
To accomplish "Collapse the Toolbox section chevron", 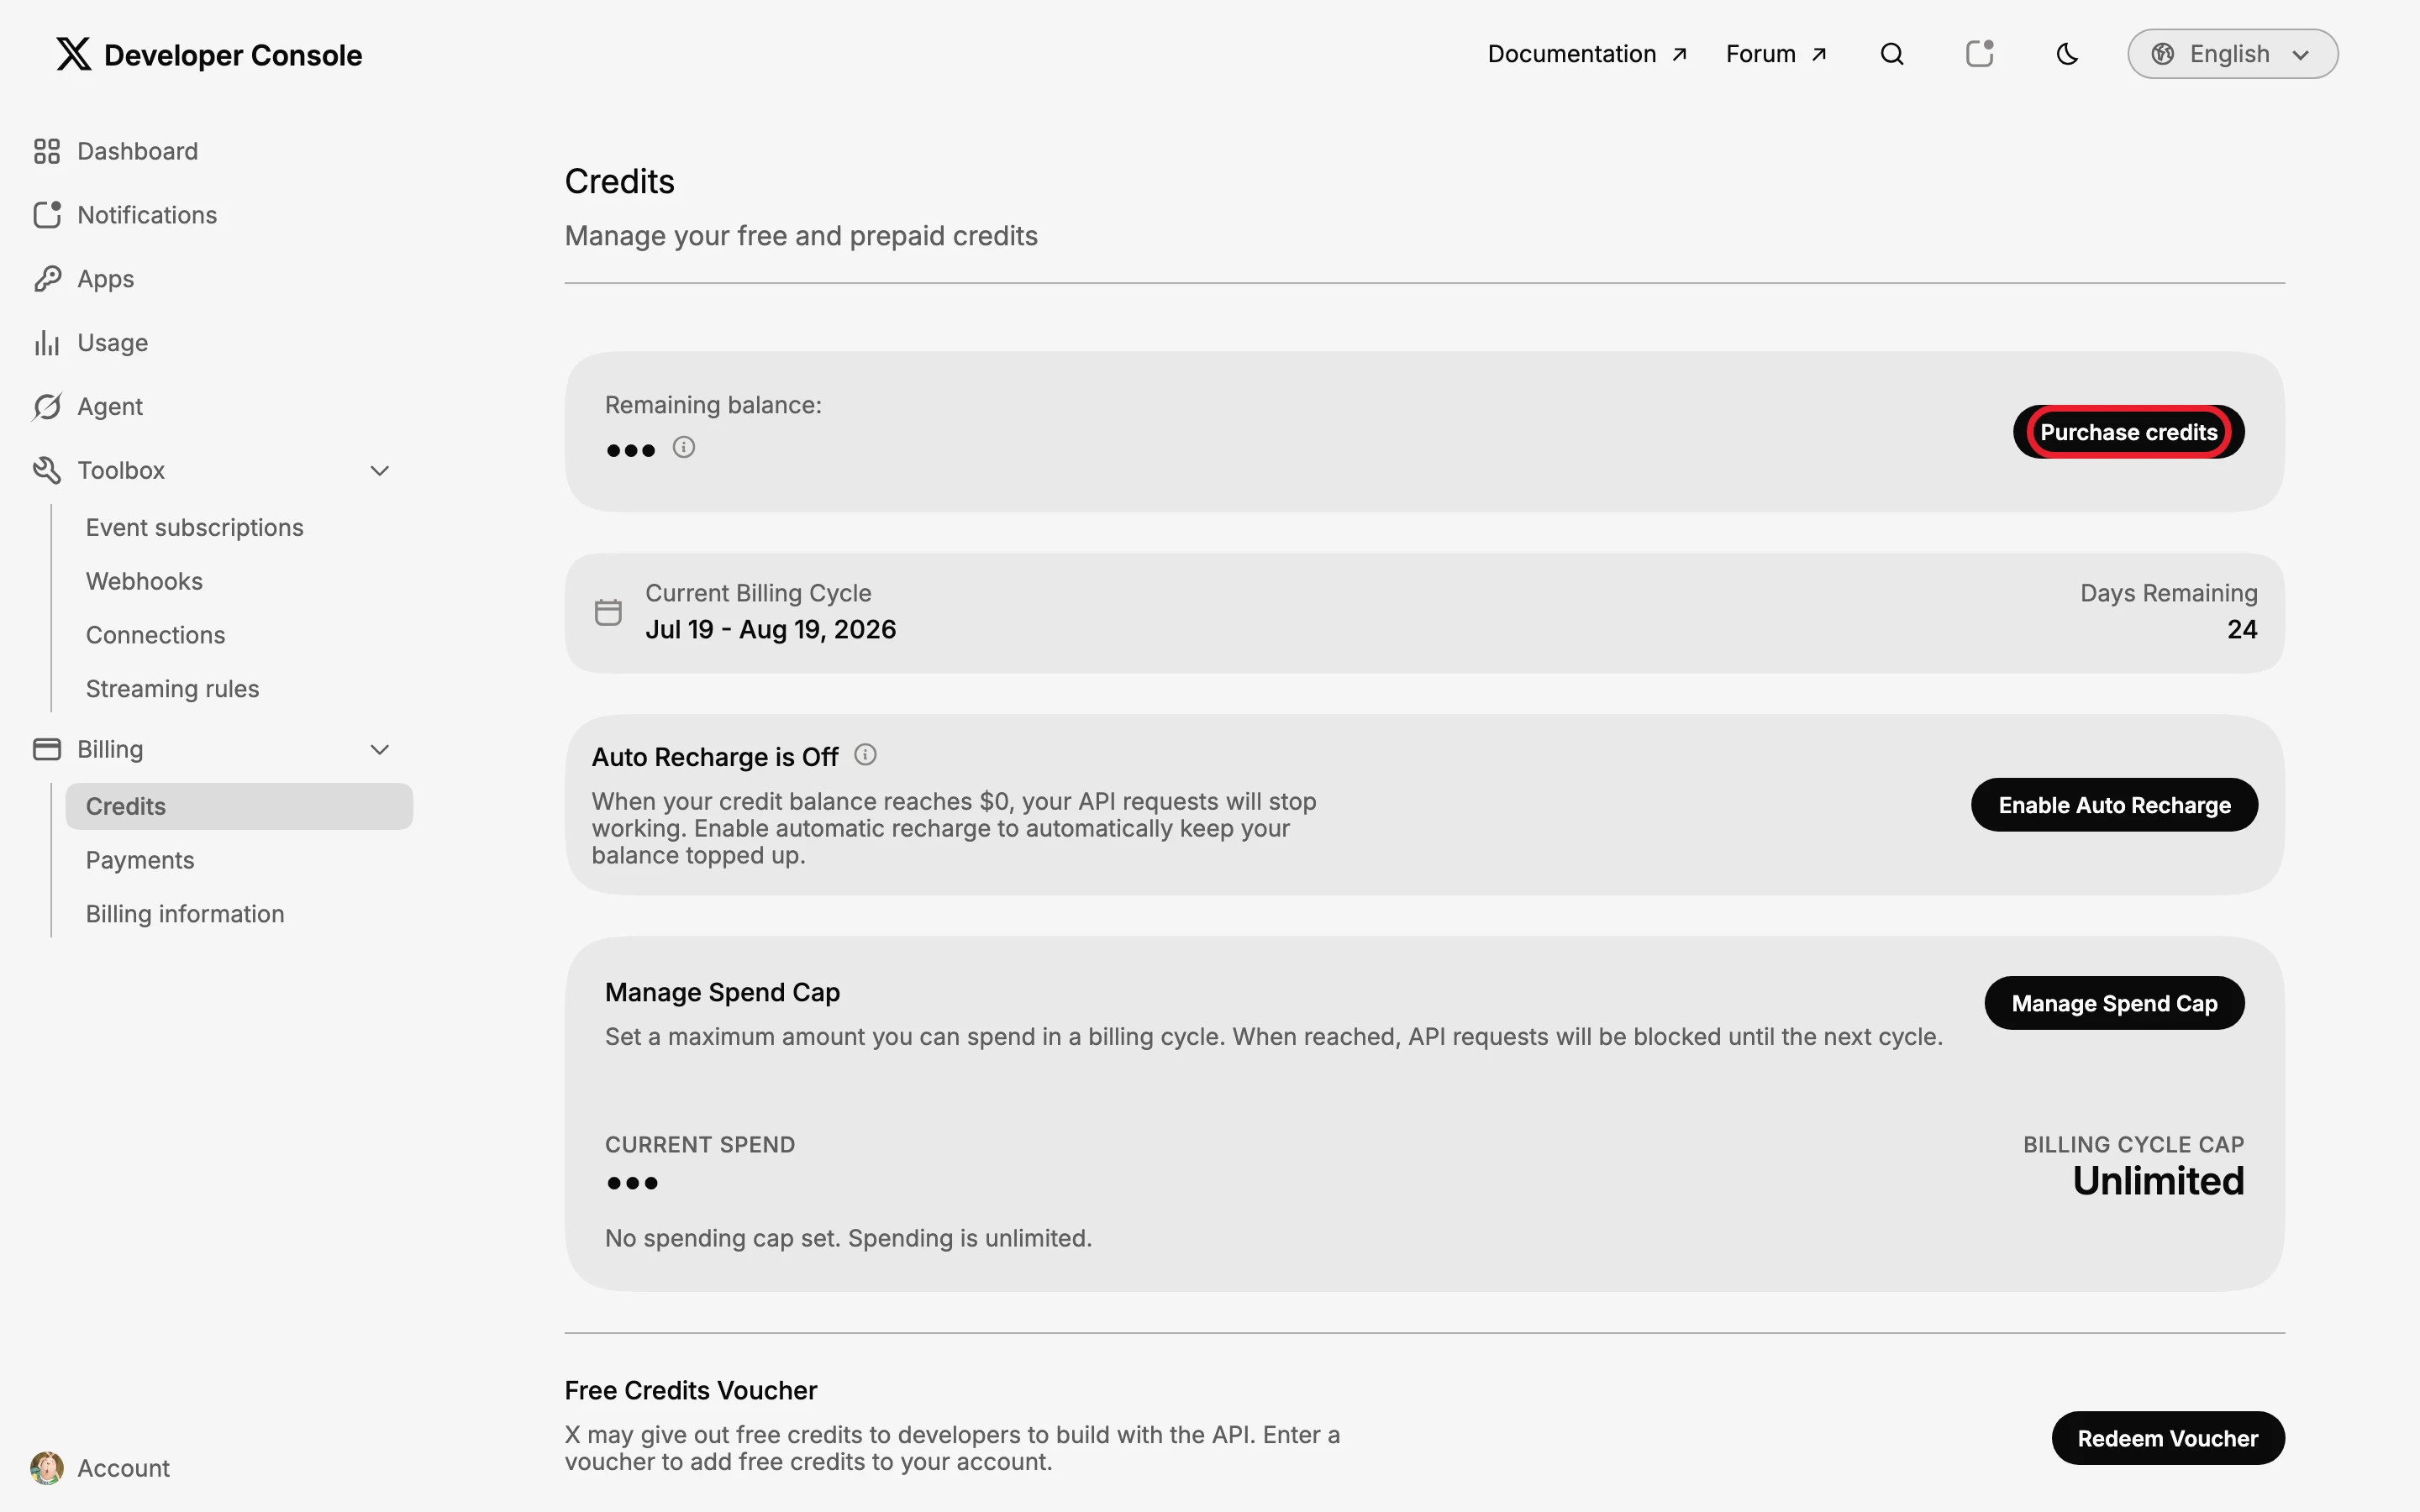I will pyautogui.click(x=380, y=470).
